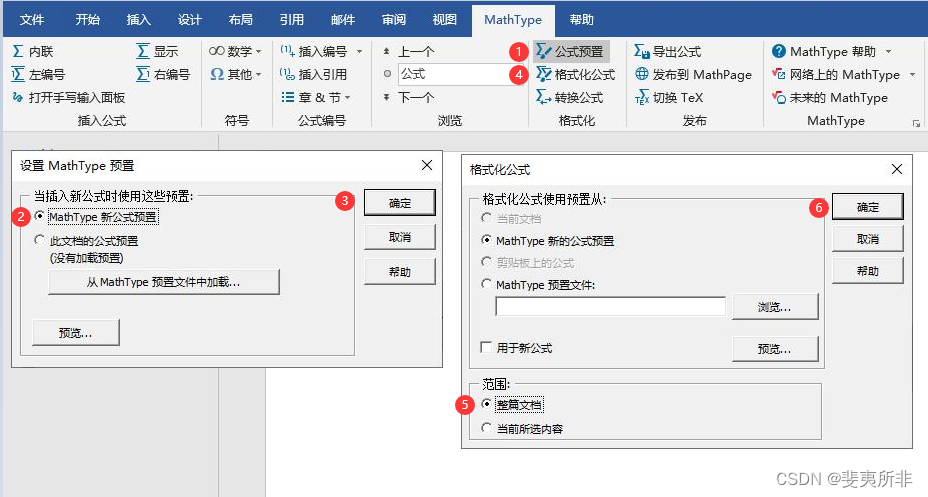Open the 章 & 节 dropdown
928x497 pixels.
pos(316,98)
